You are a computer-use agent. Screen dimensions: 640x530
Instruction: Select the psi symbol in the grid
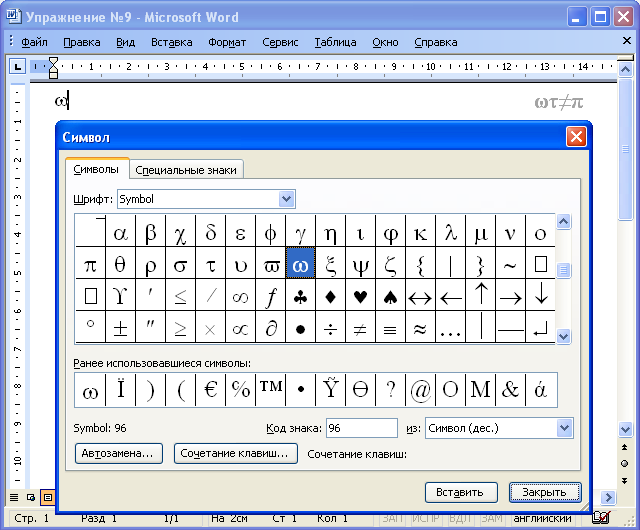coord(360,263)
